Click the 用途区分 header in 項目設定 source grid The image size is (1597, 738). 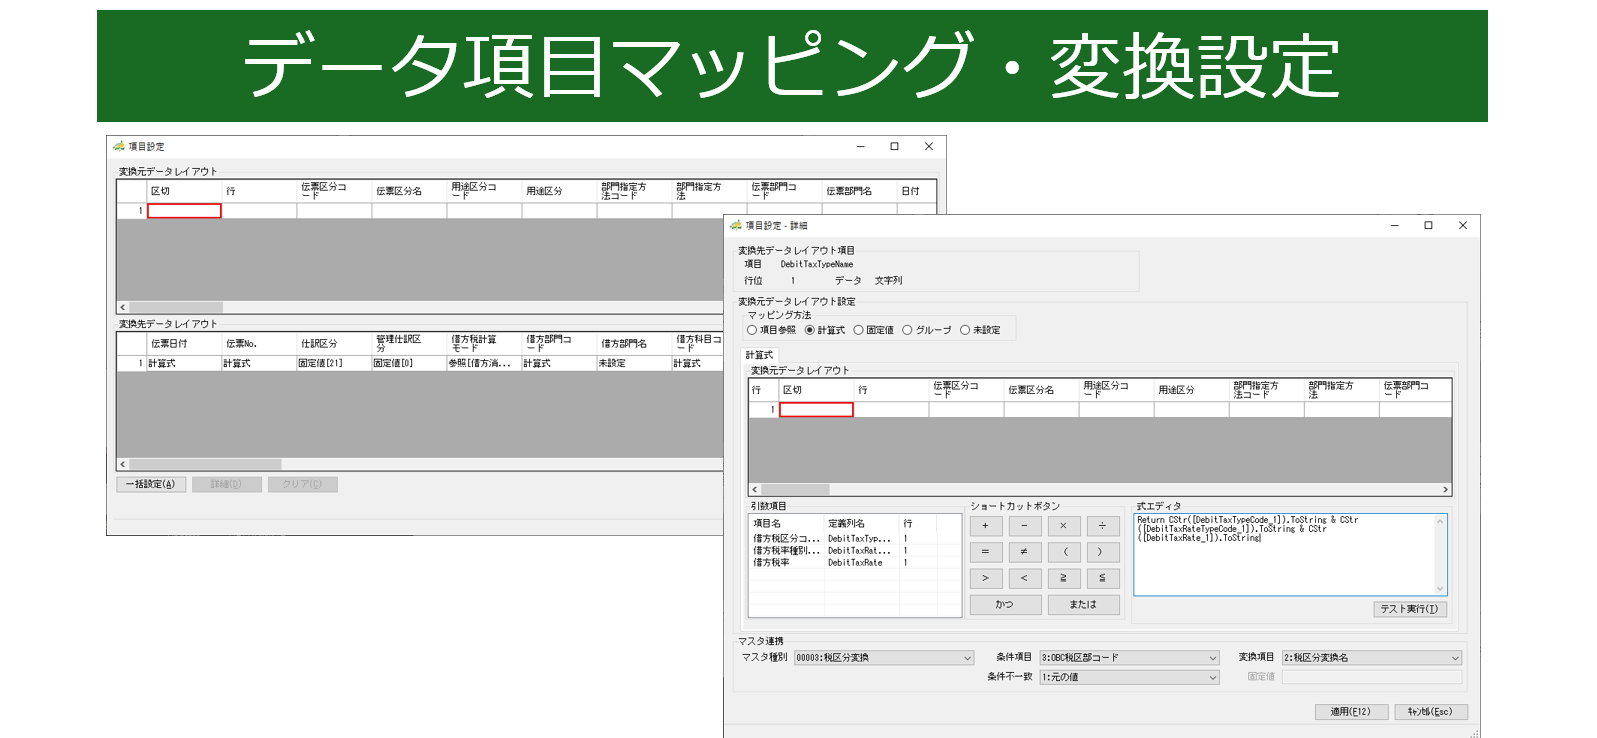point(559,191)
